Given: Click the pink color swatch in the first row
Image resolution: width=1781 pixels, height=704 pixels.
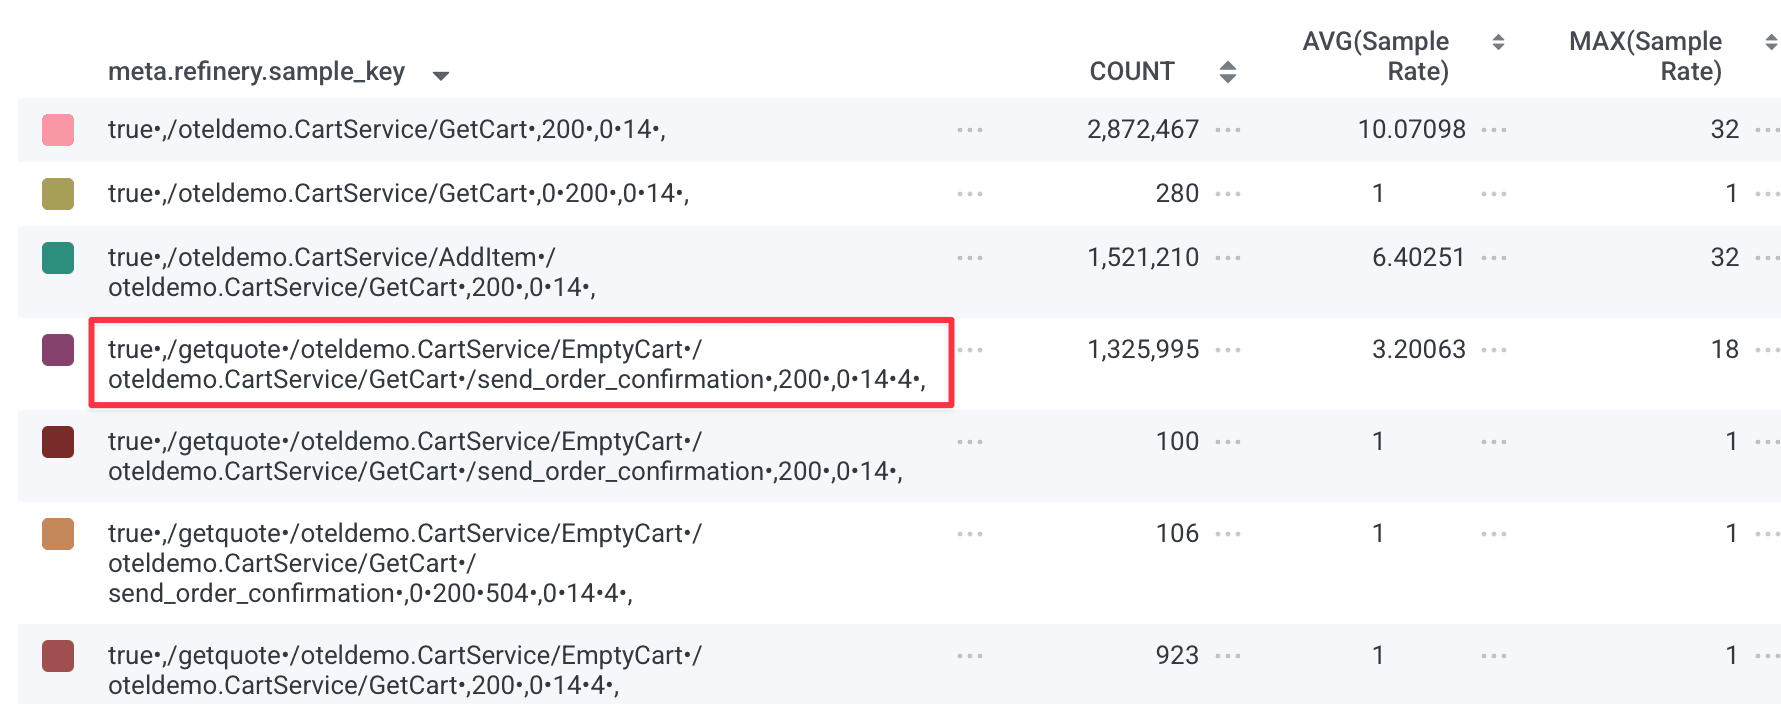Looking at the screenshot, I should (x=57, y=129).
